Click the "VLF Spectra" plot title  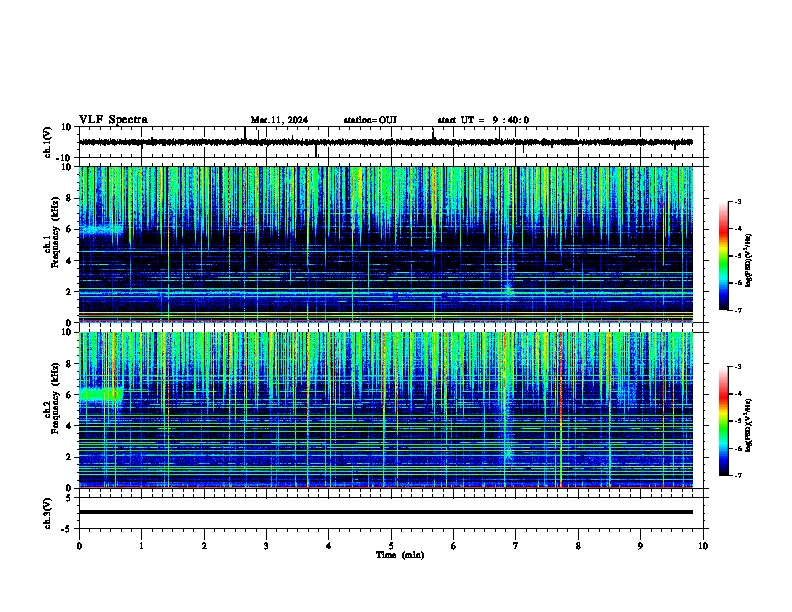(x=113, y=120)
